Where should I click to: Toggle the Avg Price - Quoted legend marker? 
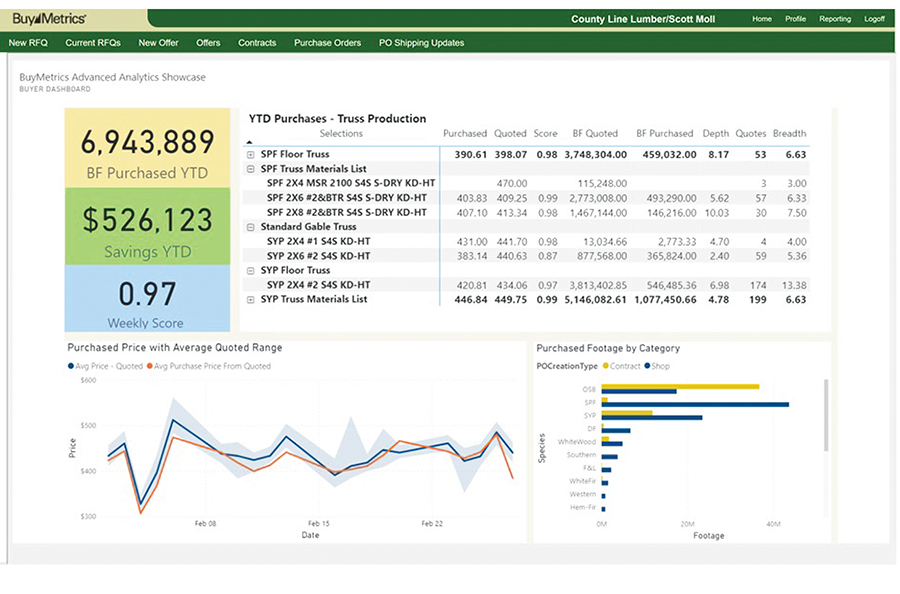71,366
